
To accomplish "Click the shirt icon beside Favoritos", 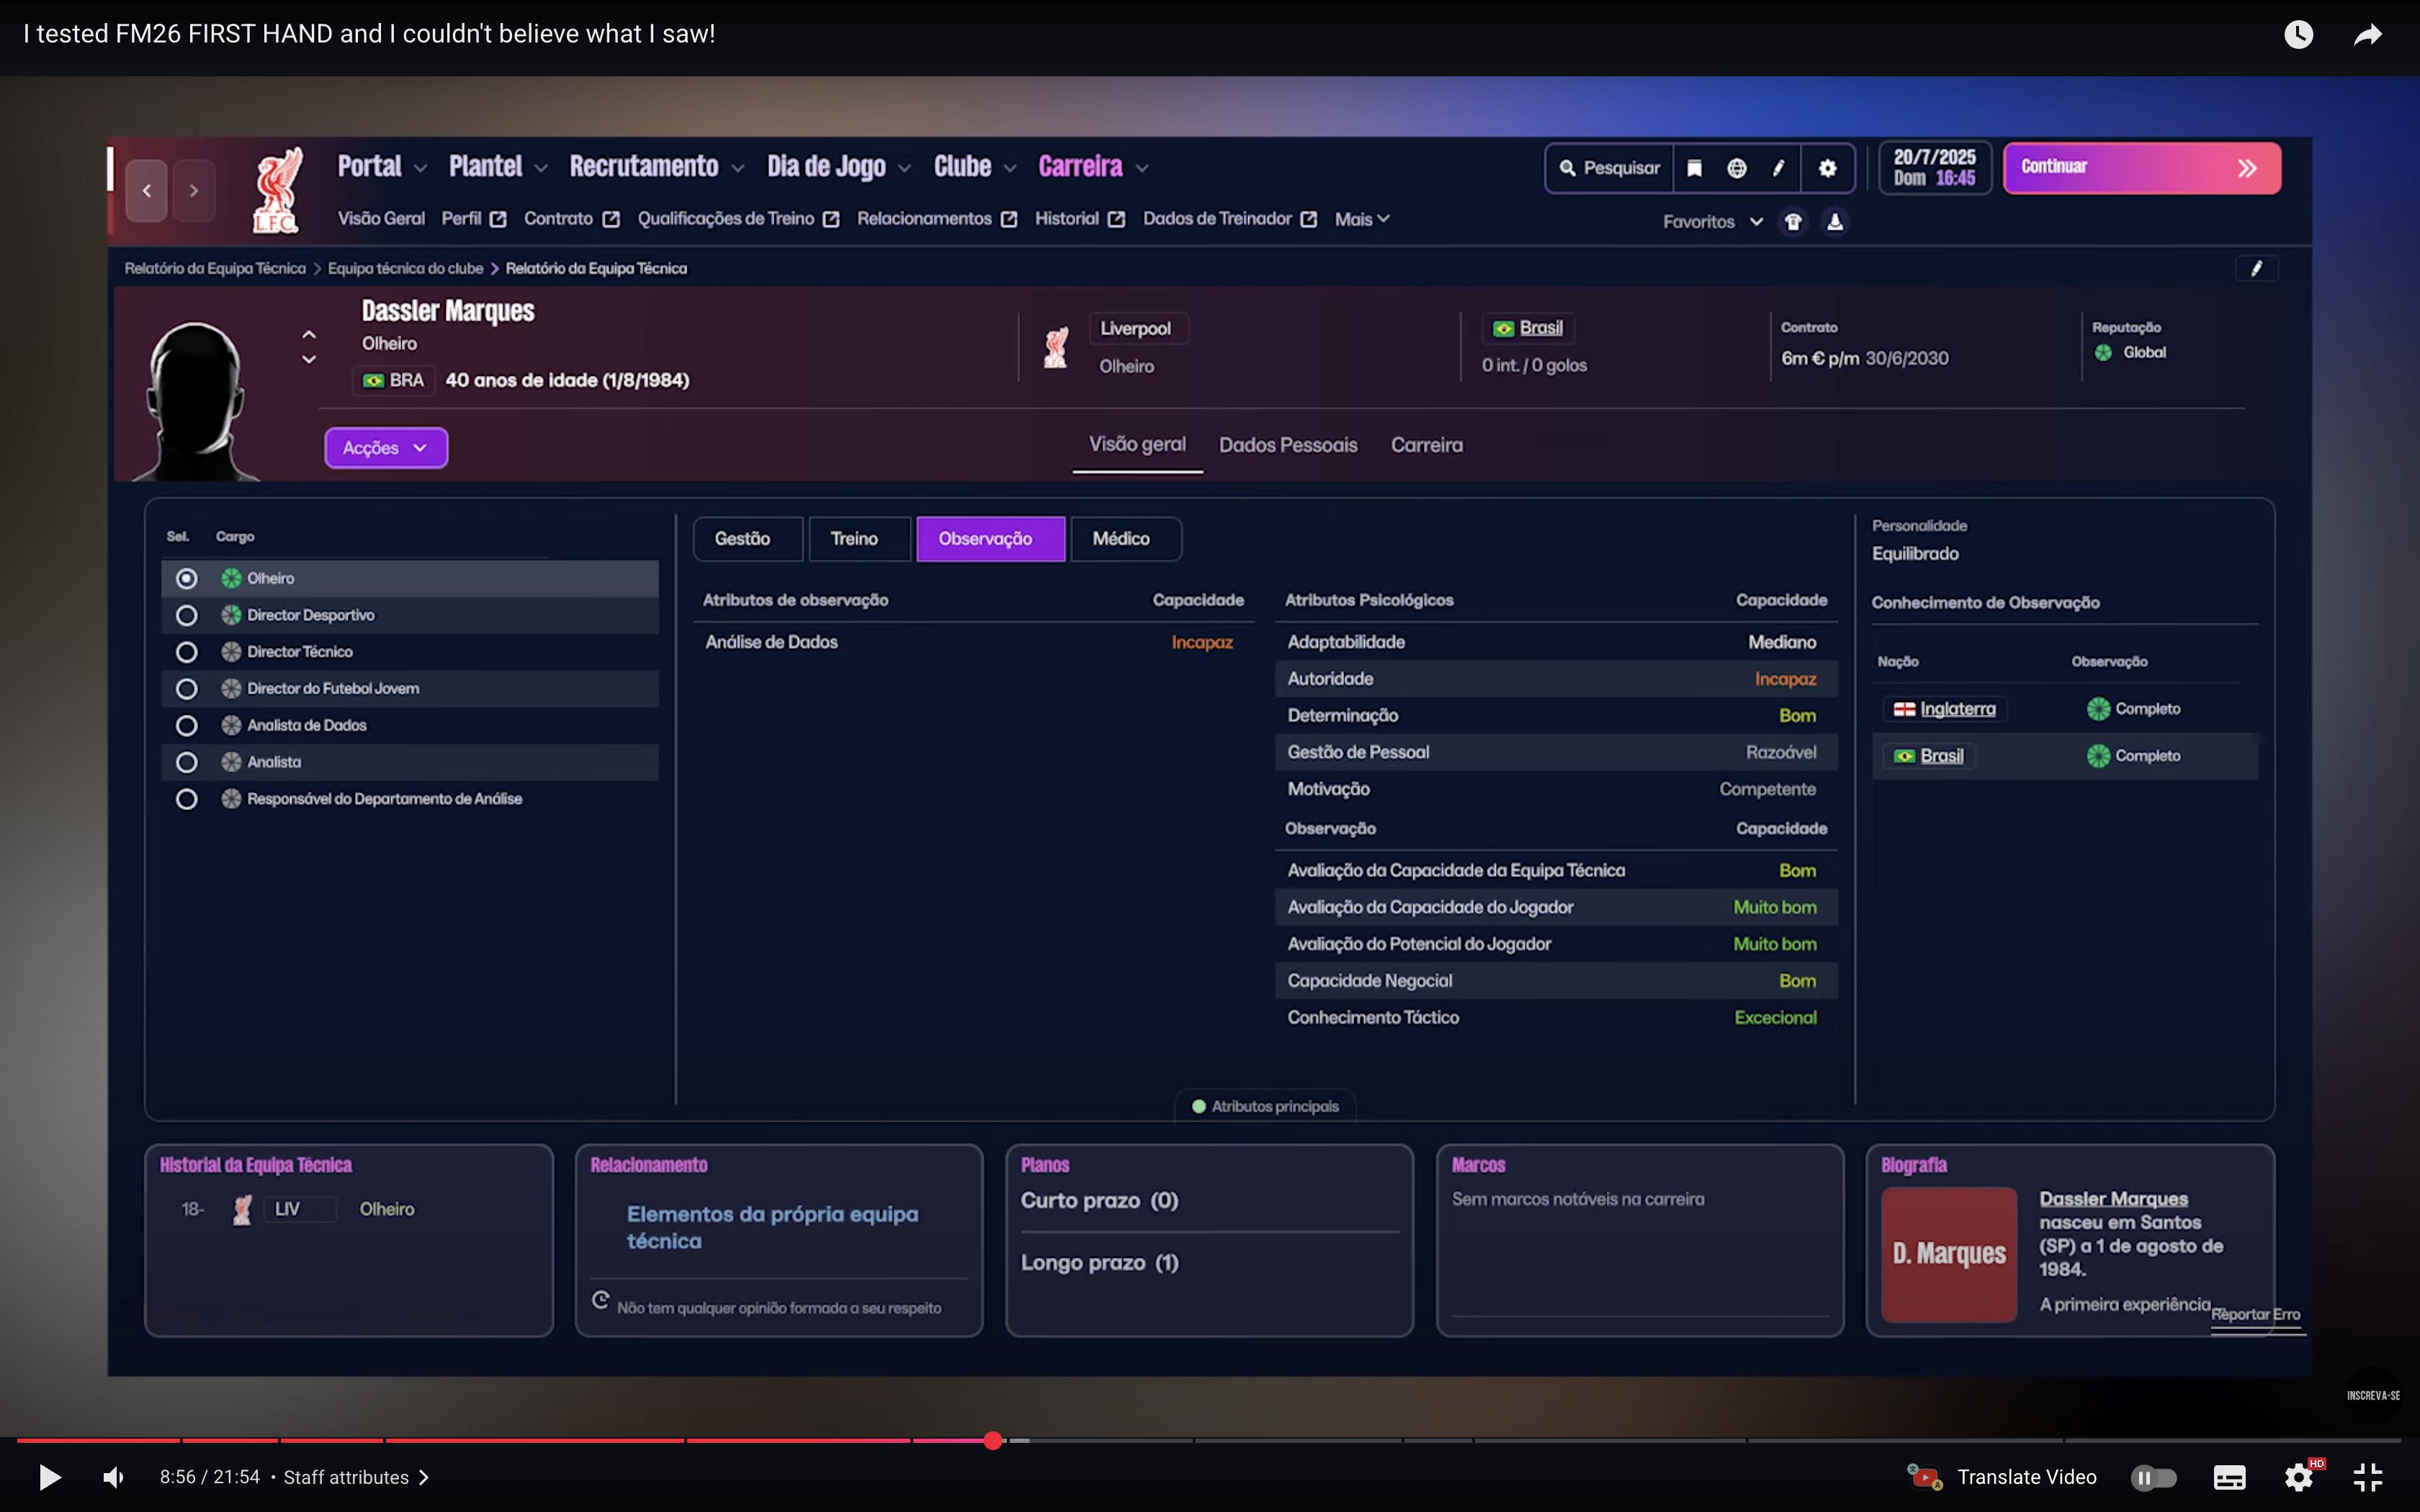I will point(1793,222).
